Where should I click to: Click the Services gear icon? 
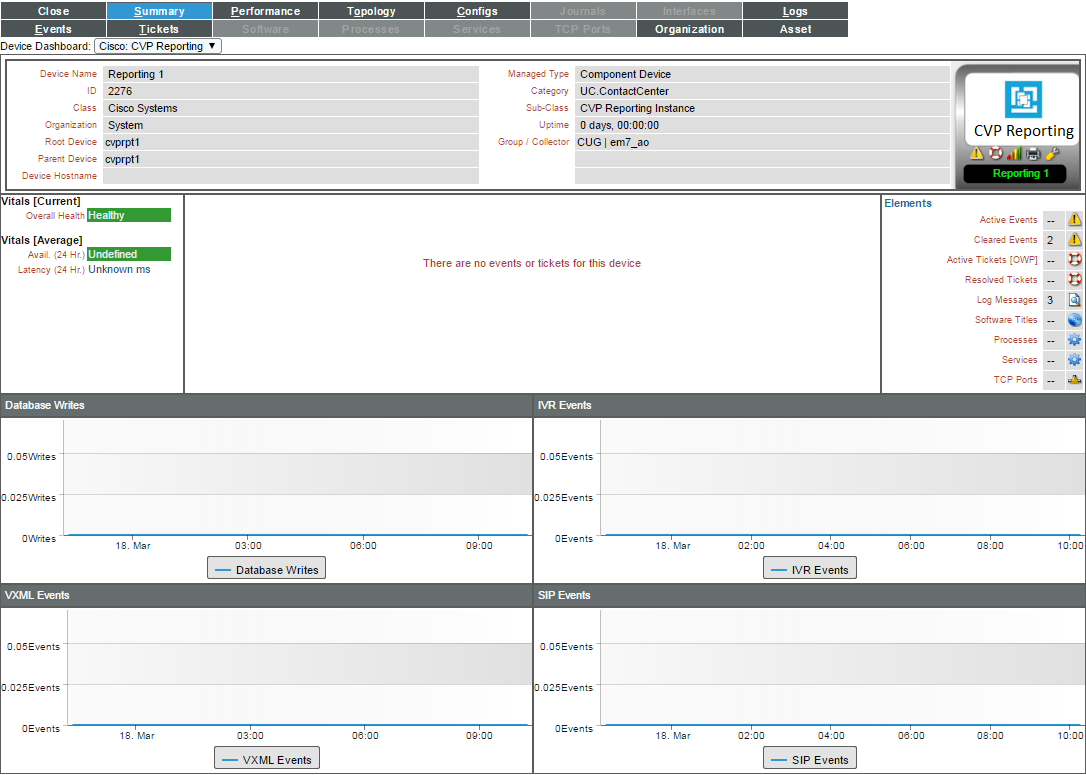pos(1074,360)
